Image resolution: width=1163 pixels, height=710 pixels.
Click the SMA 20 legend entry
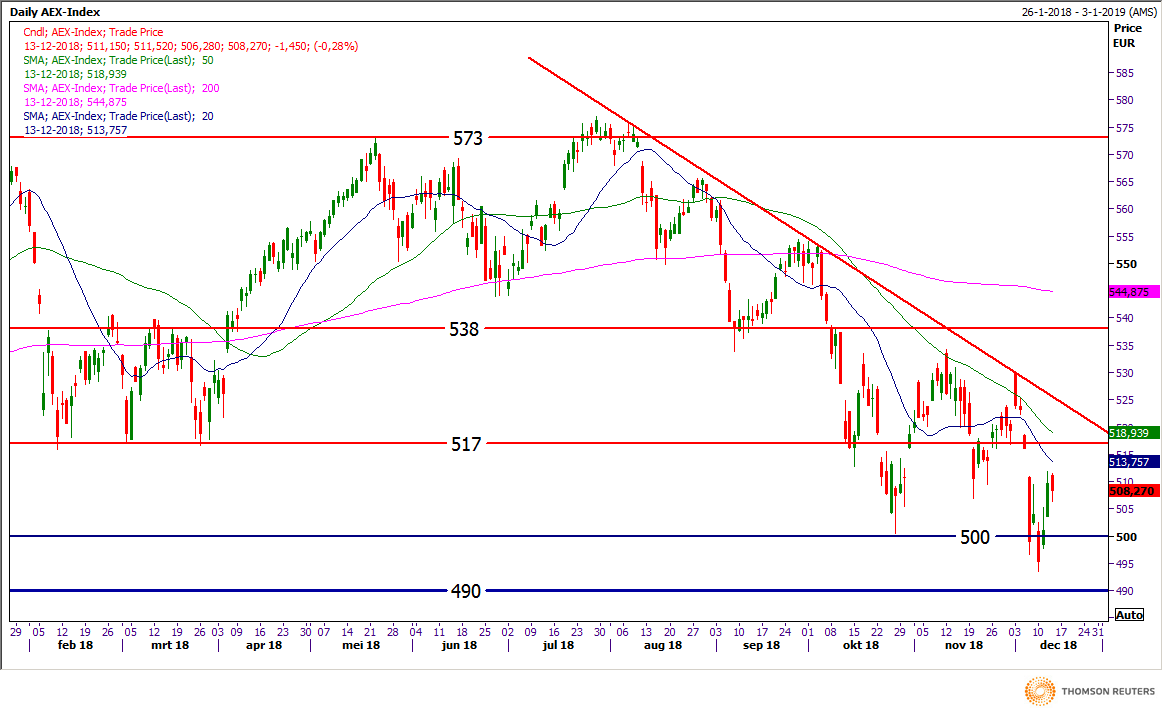118,116
